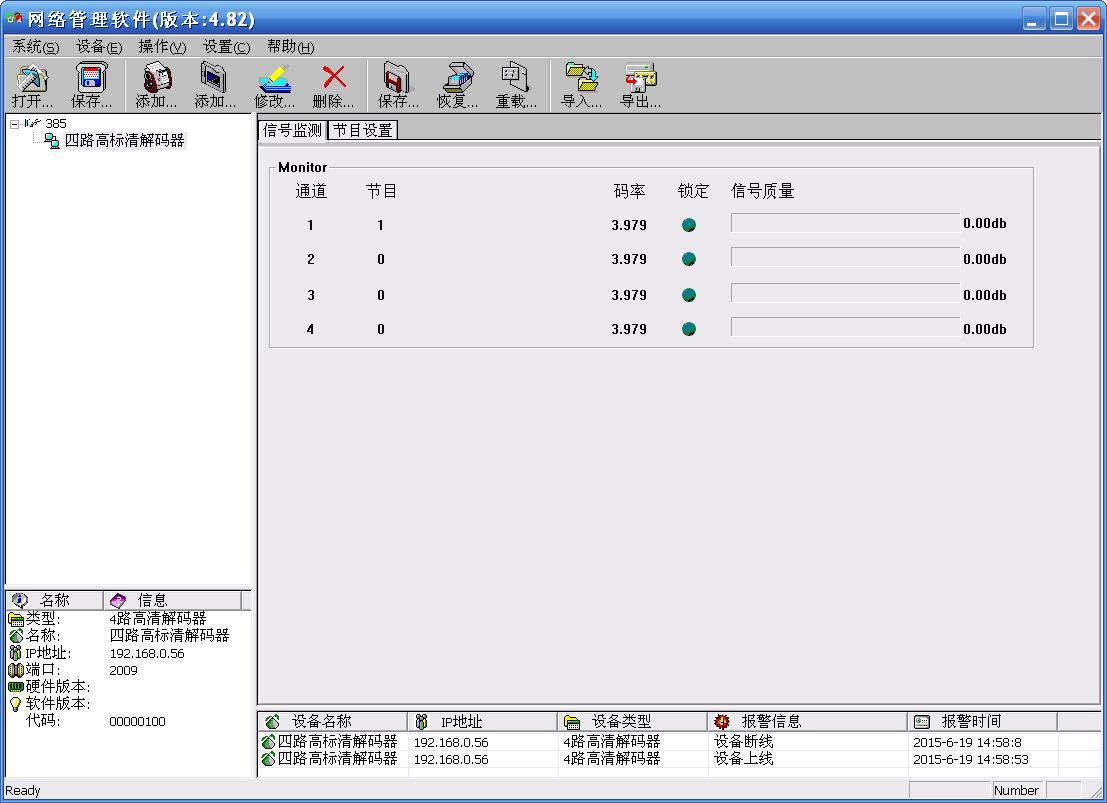Image resolution: width=1107 pixels, height=803 pixels.
Task: Sort by 报警信息 column header
Action: (807, 721)
